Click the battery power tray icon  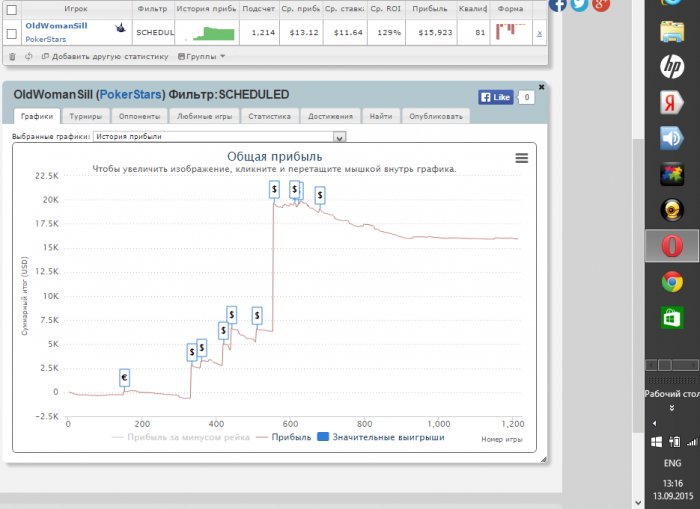pos(675,442)
